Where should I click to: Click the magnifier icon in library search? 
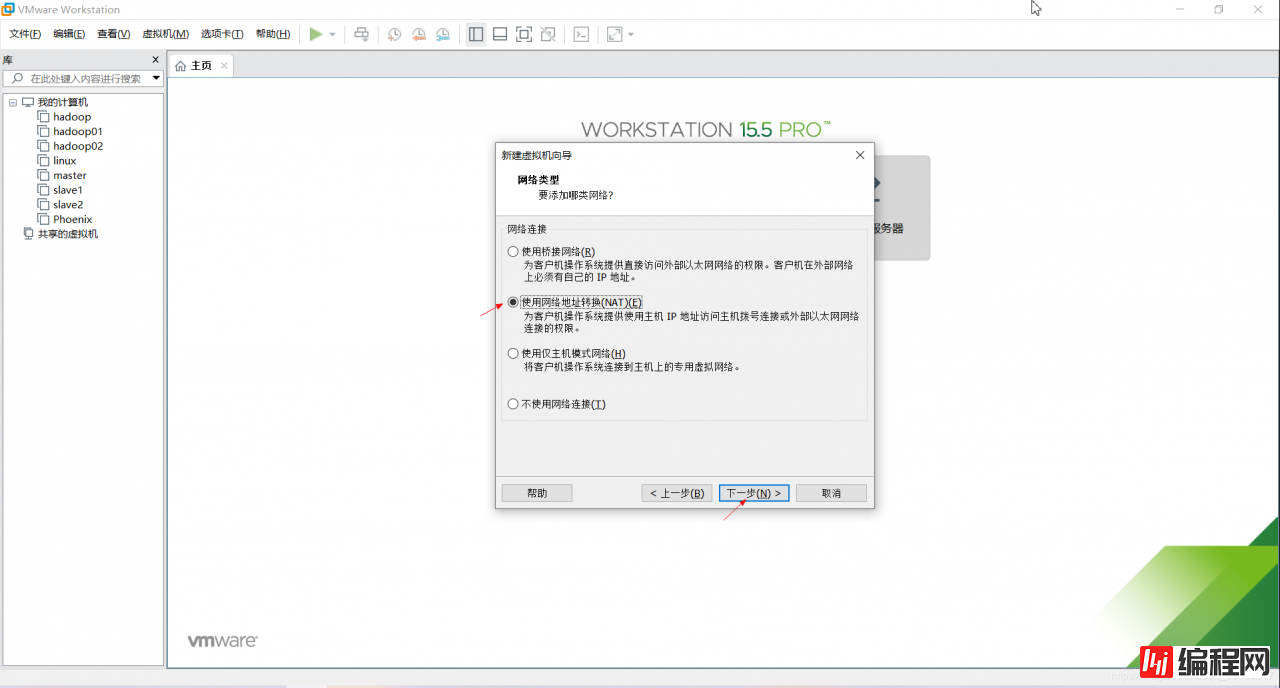(x=17, y=78)
